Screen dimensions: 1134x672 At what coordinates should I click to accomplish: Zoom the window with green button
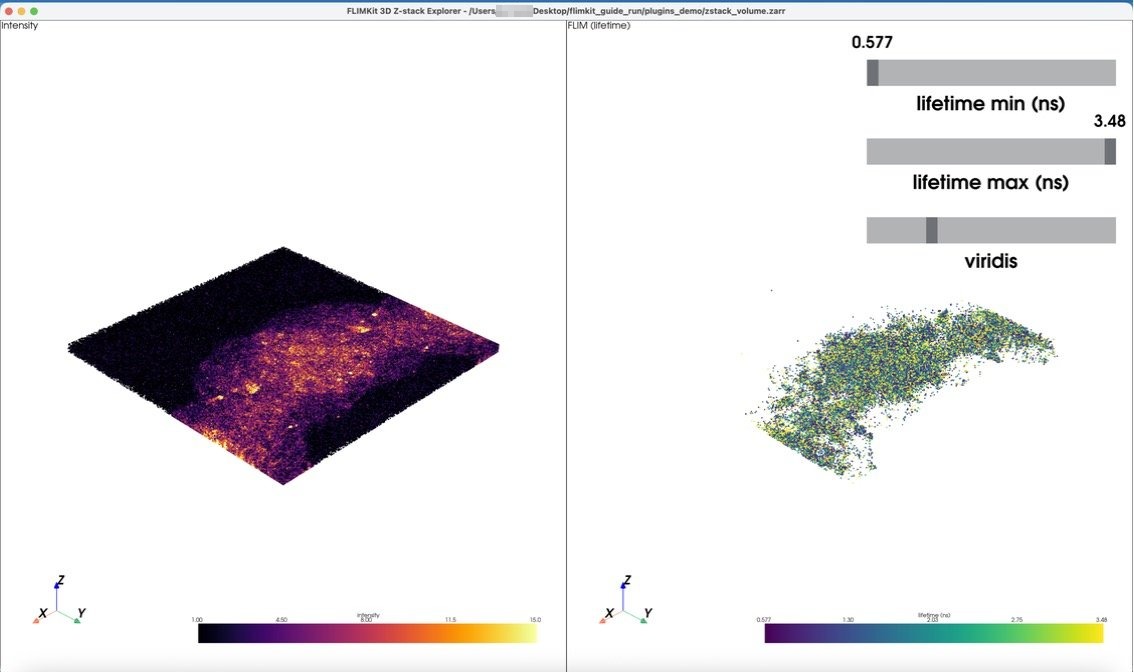point(34,11)
